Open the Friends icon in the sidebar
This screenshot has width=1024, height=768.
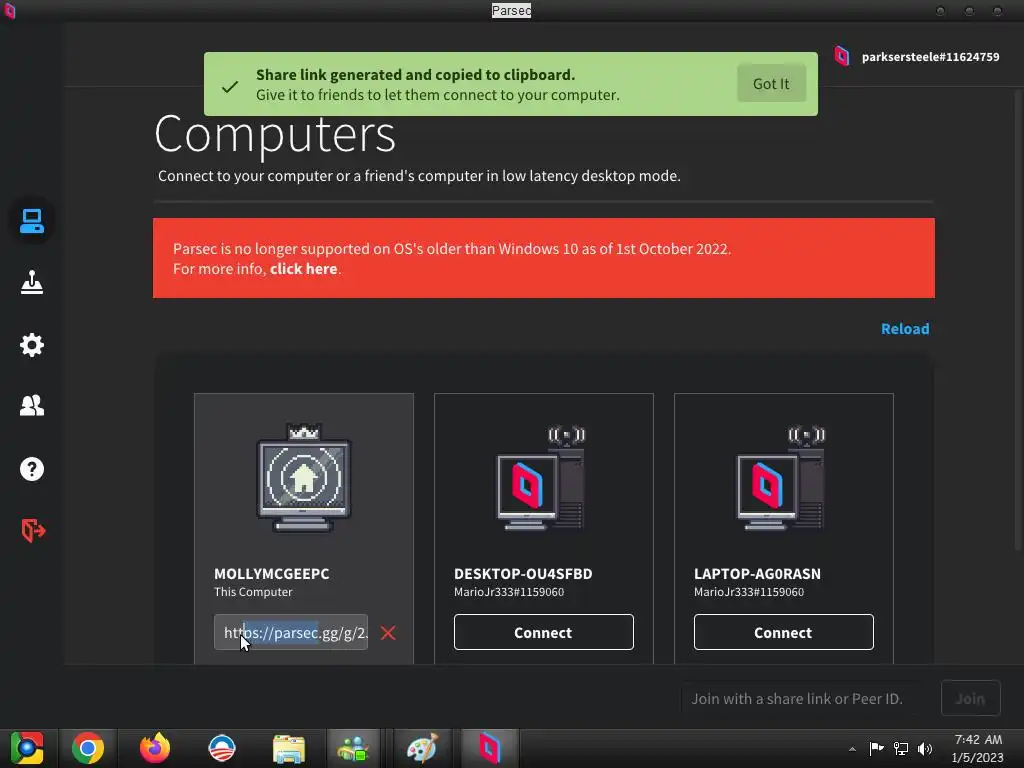click(31, 406)
